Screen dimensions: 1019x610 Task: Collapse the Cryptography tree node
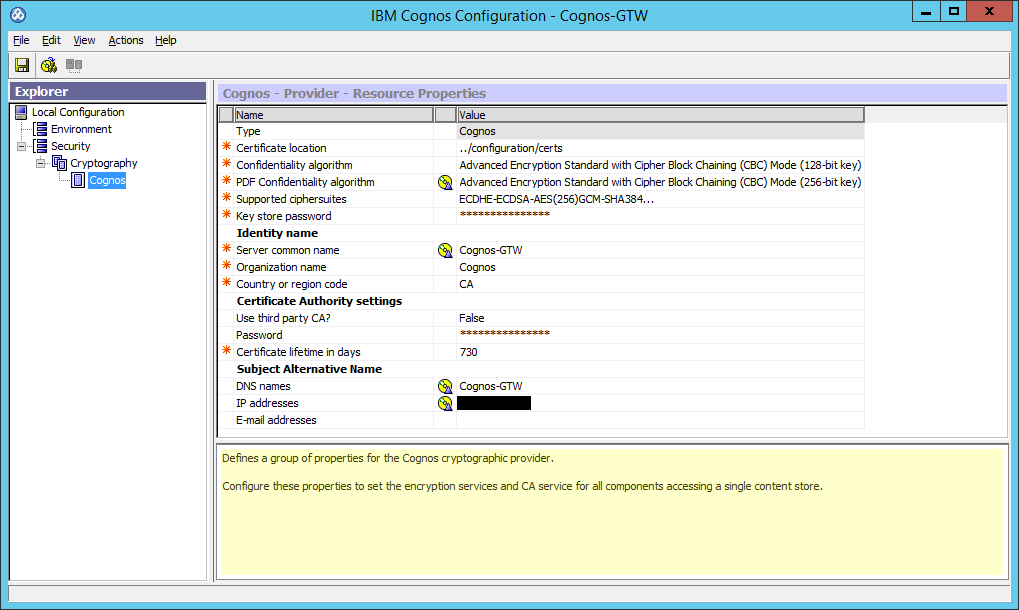(40, 163)
